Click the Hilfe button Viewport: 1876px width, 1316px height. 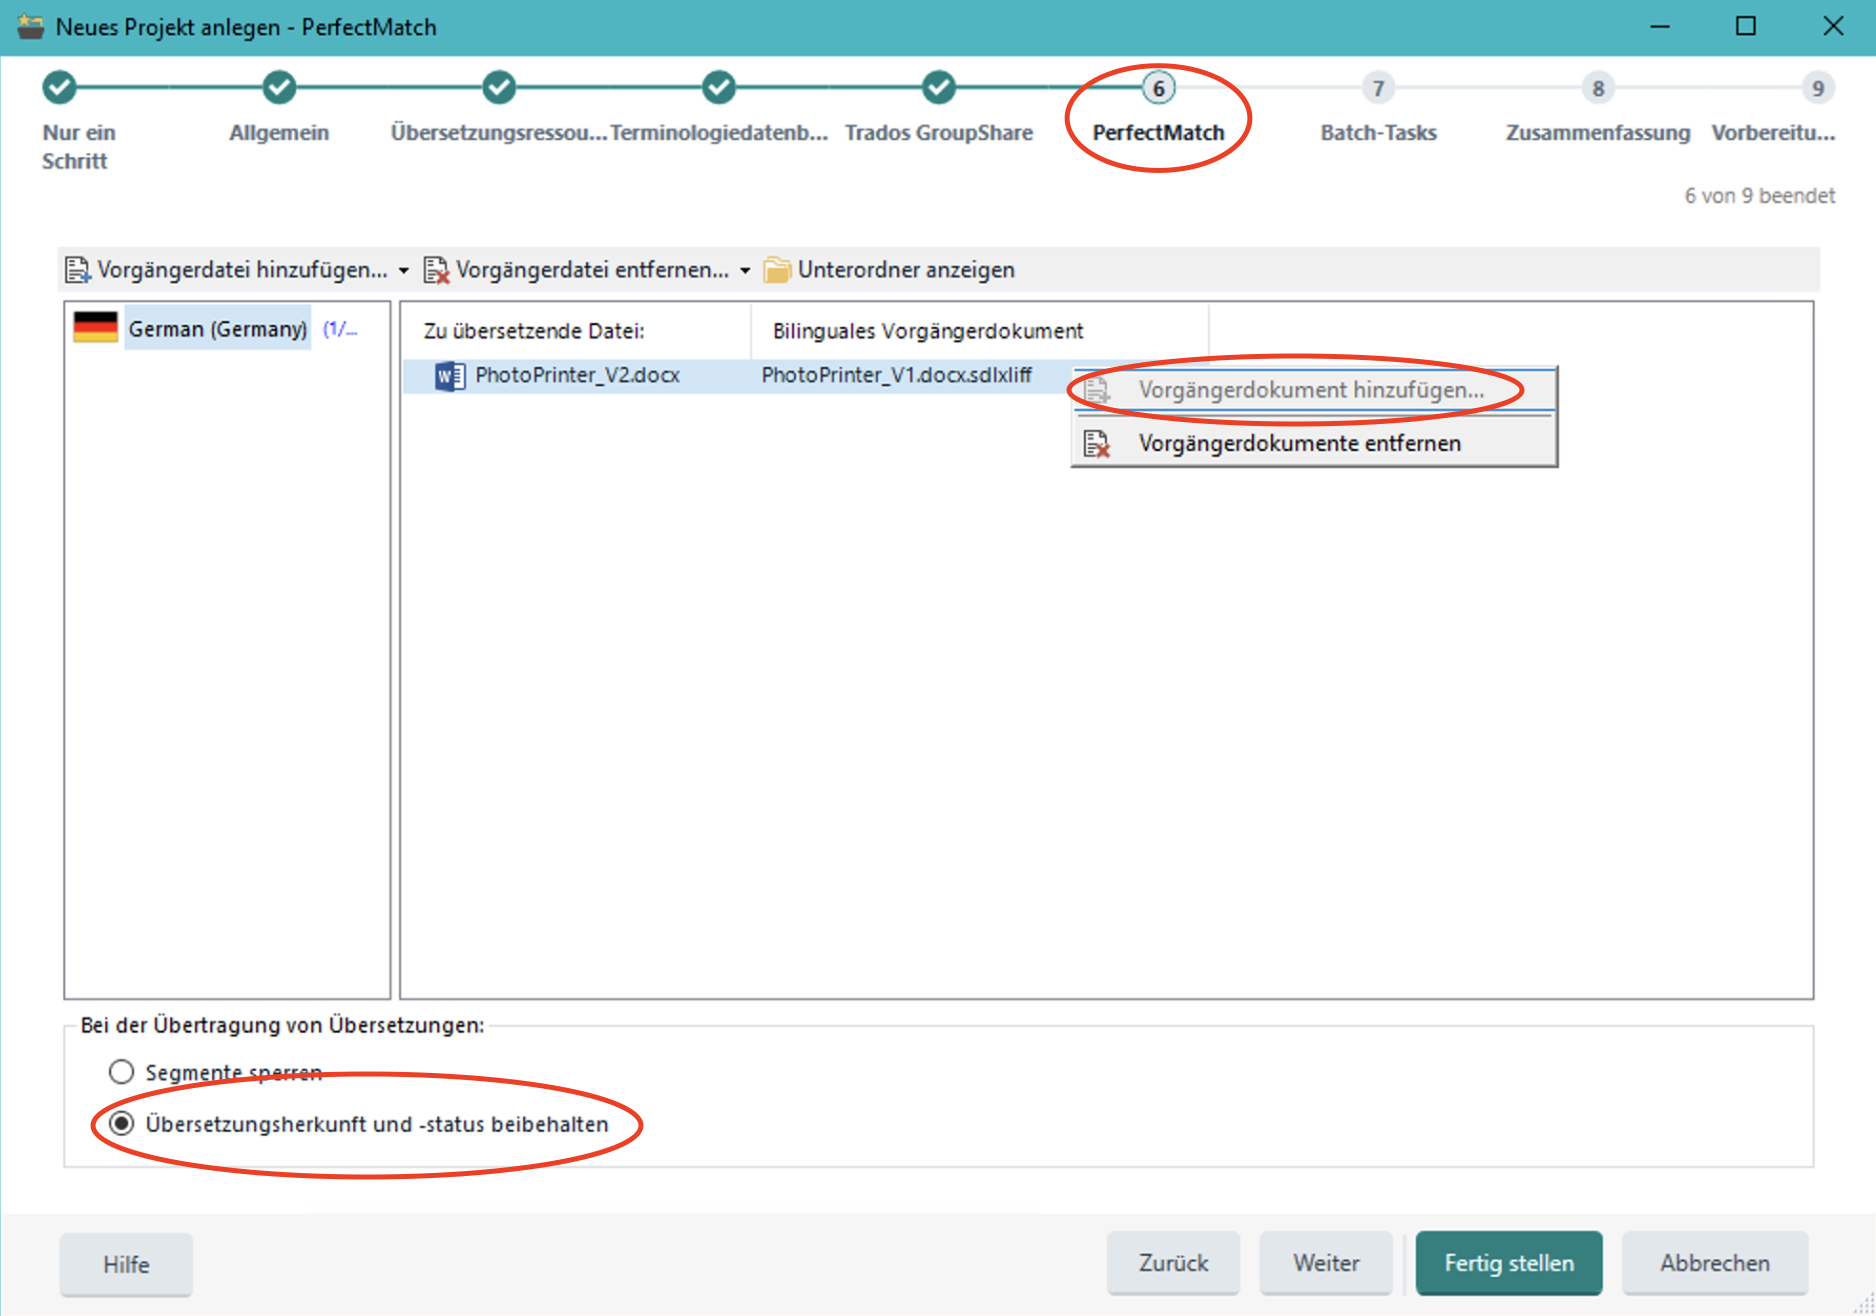point(126,1264)
